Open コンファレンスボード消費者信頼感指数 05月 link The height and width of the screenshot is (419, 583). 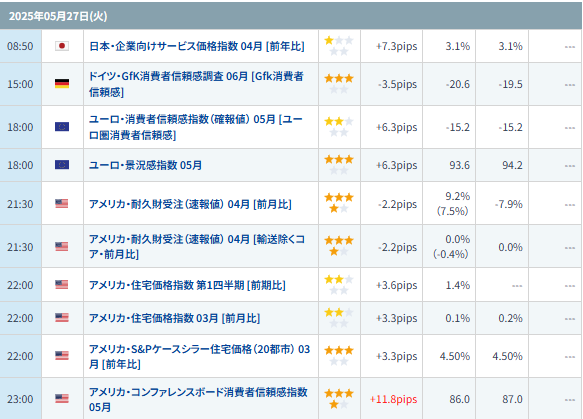(198, 399)
